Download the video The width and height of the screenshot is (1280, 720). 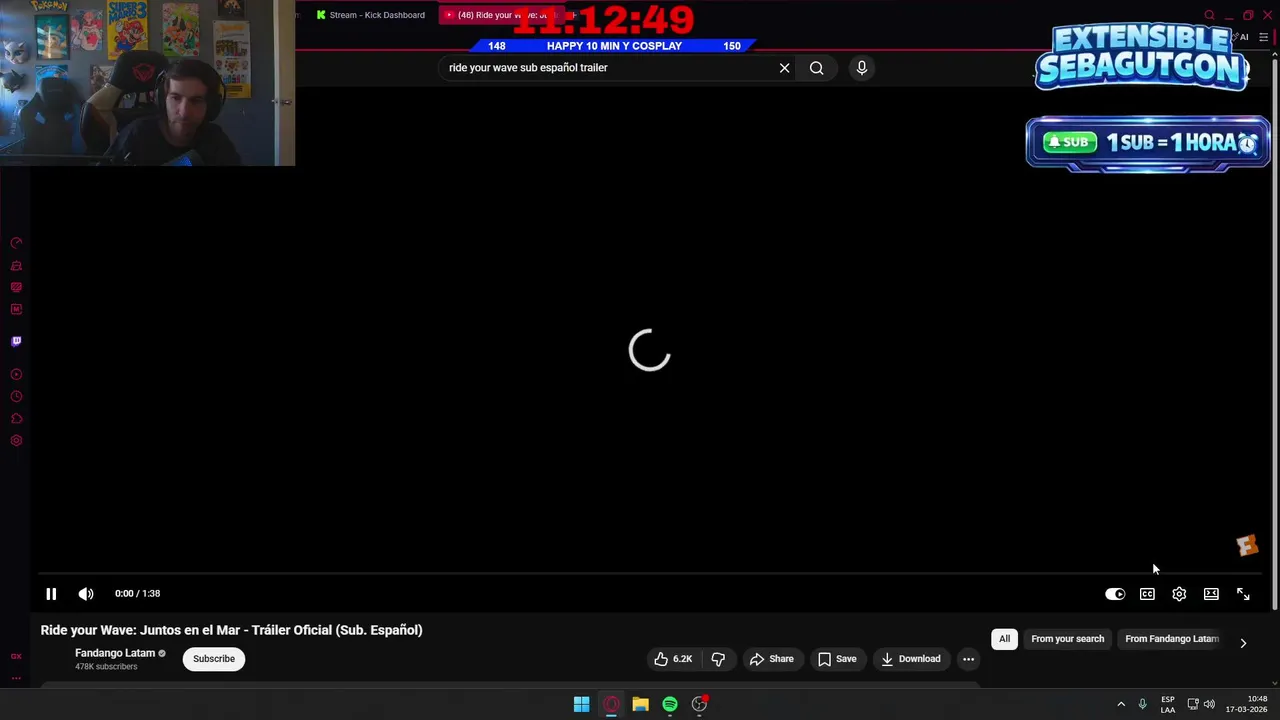click(911, 659)
